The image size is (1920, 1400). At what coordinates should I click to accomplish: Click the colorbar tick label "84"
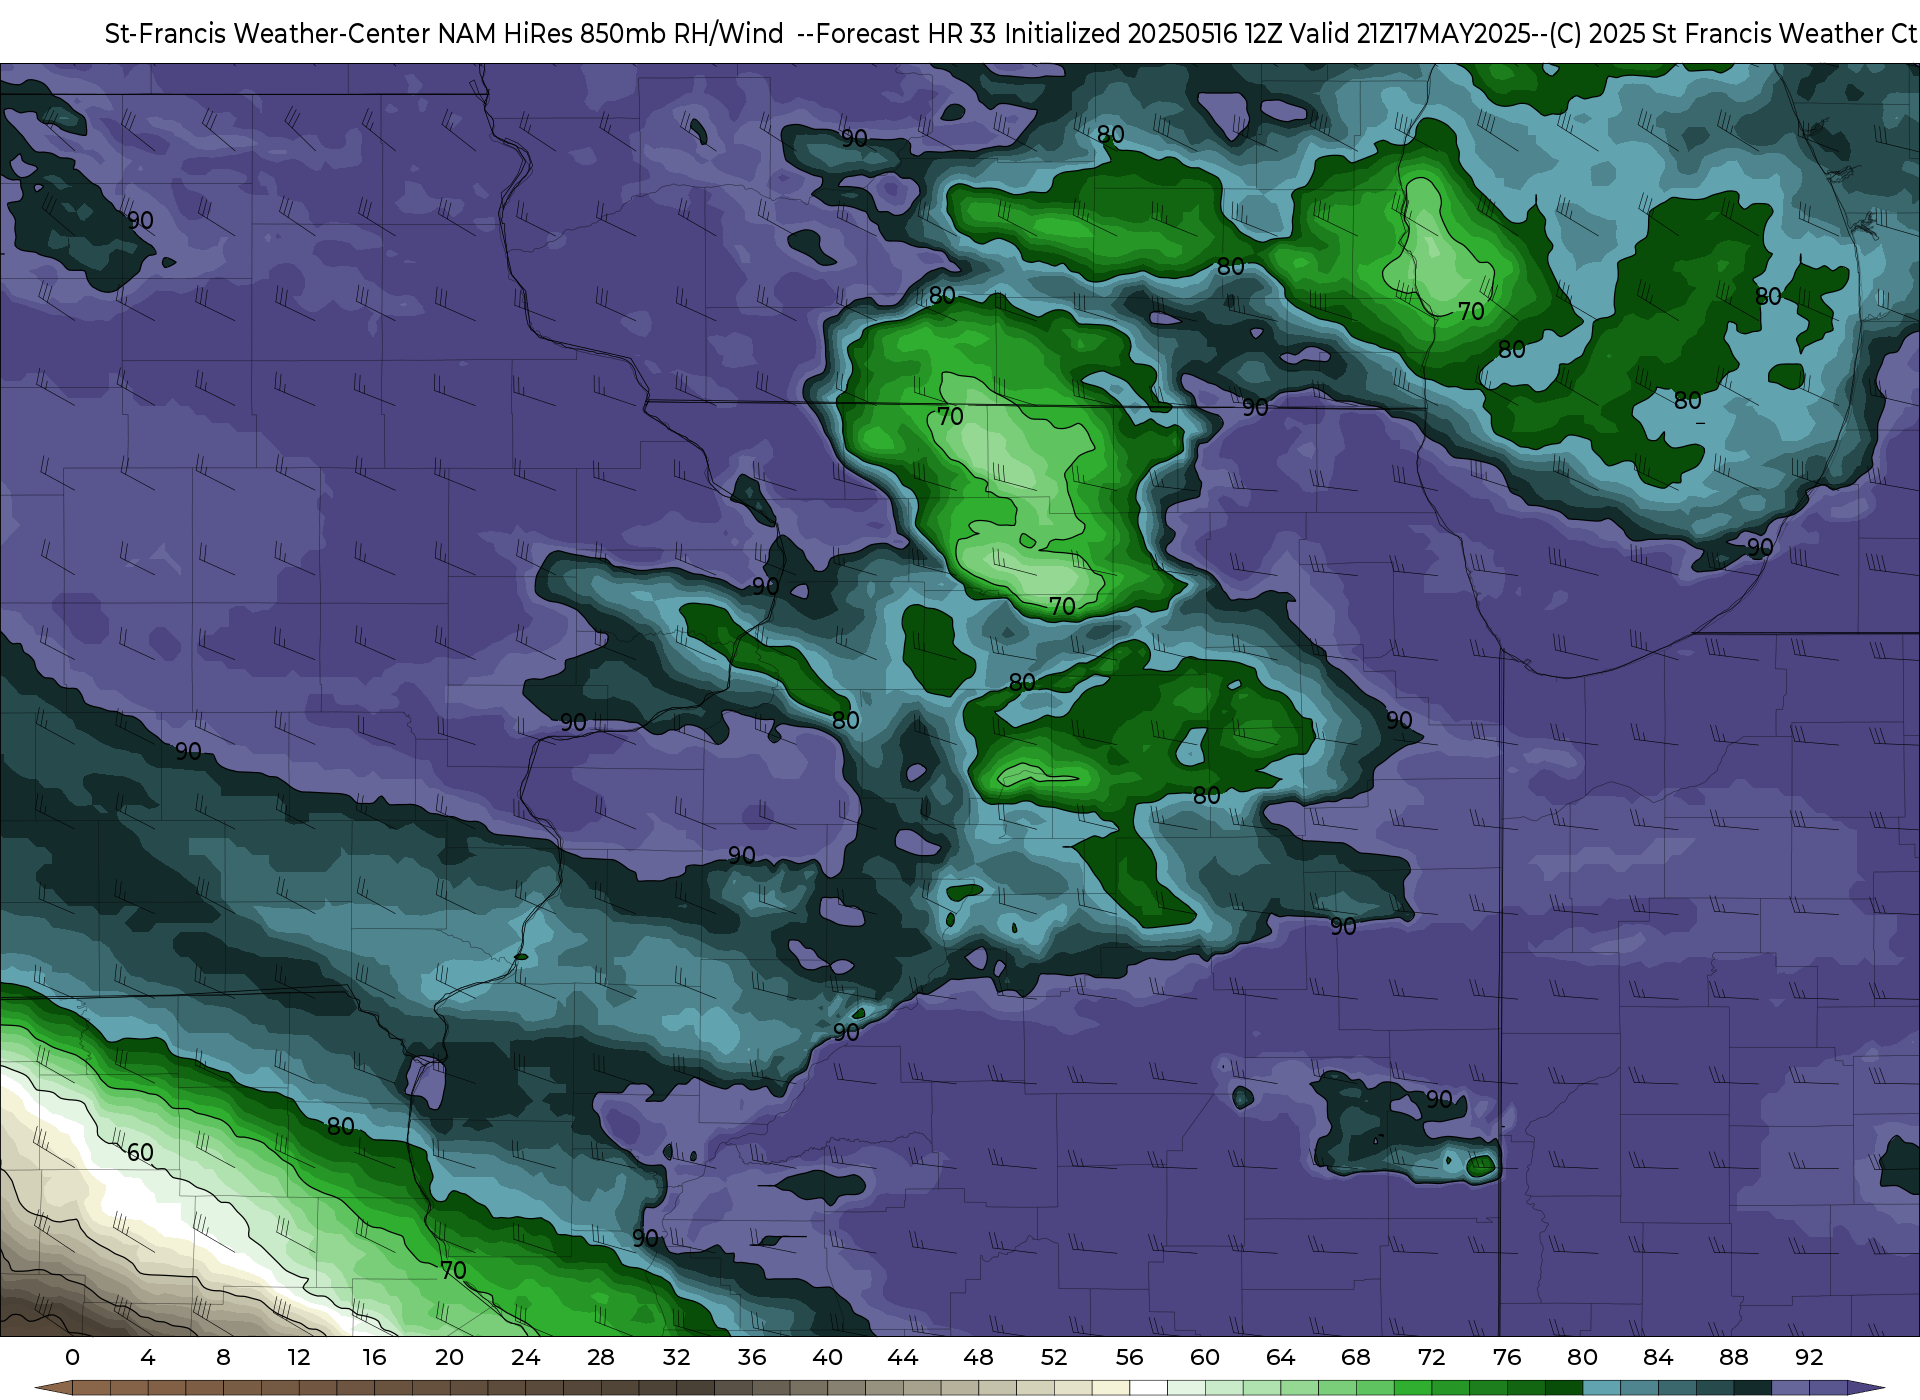pos(1658,1358)
